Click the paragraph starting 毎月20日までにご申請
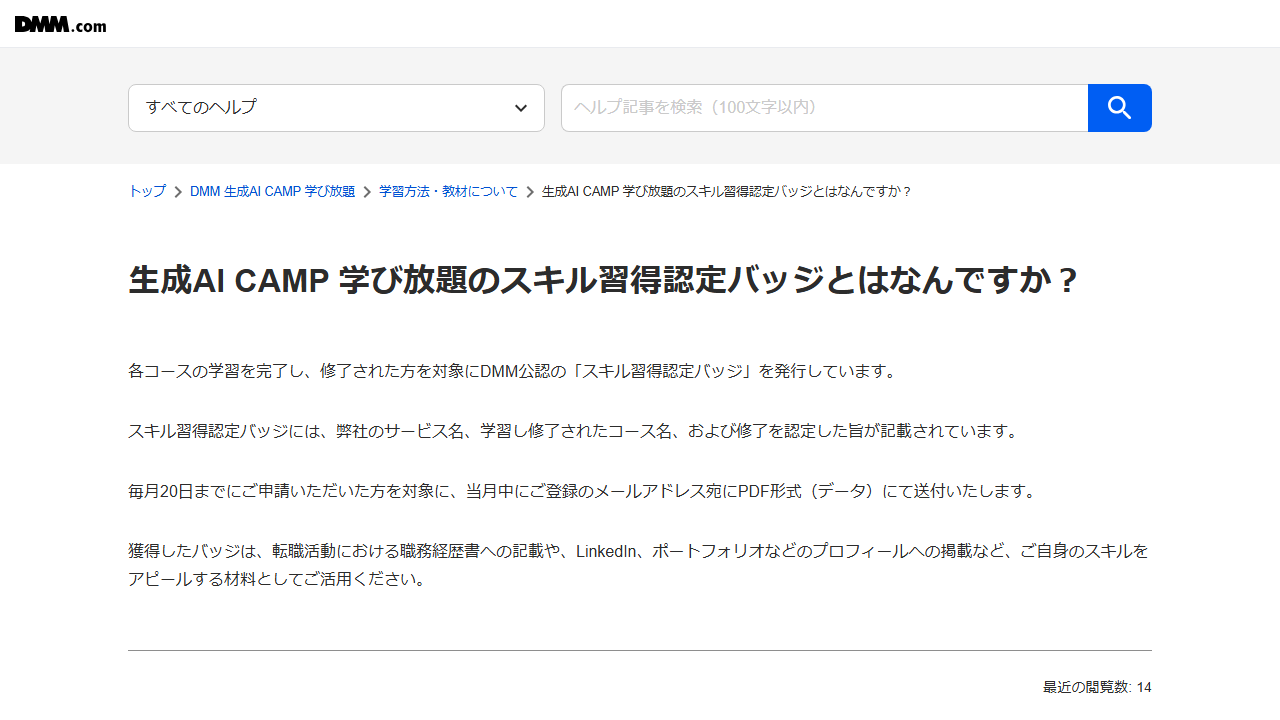The width and height of the screenshot is (1280, 720). click(582, 491)
